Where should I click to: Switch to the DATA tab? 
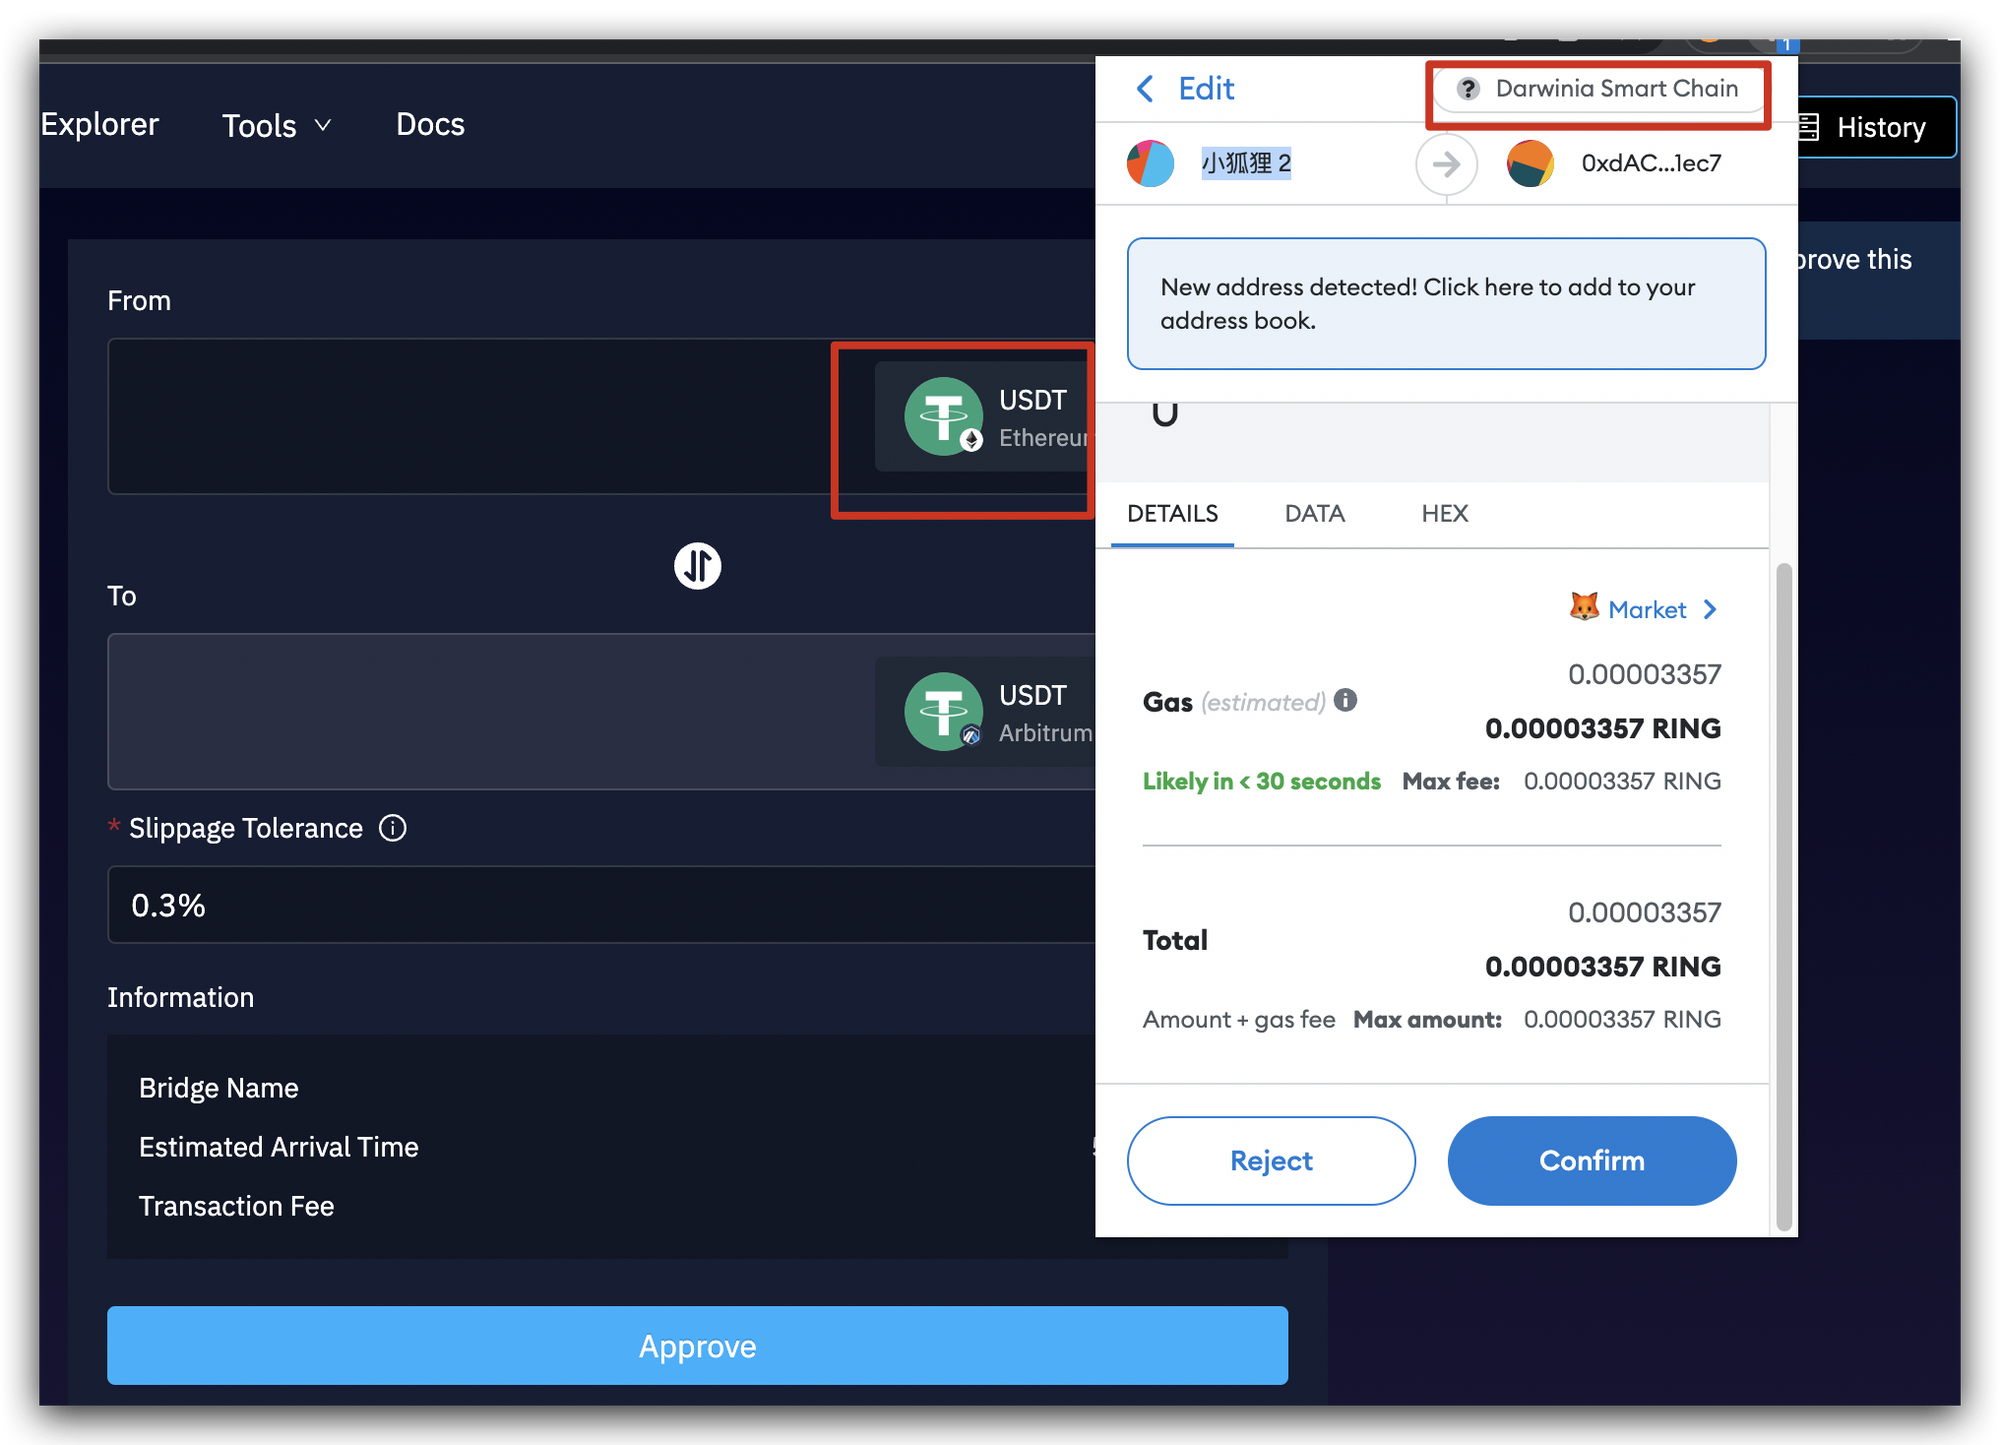(1314, 513)
